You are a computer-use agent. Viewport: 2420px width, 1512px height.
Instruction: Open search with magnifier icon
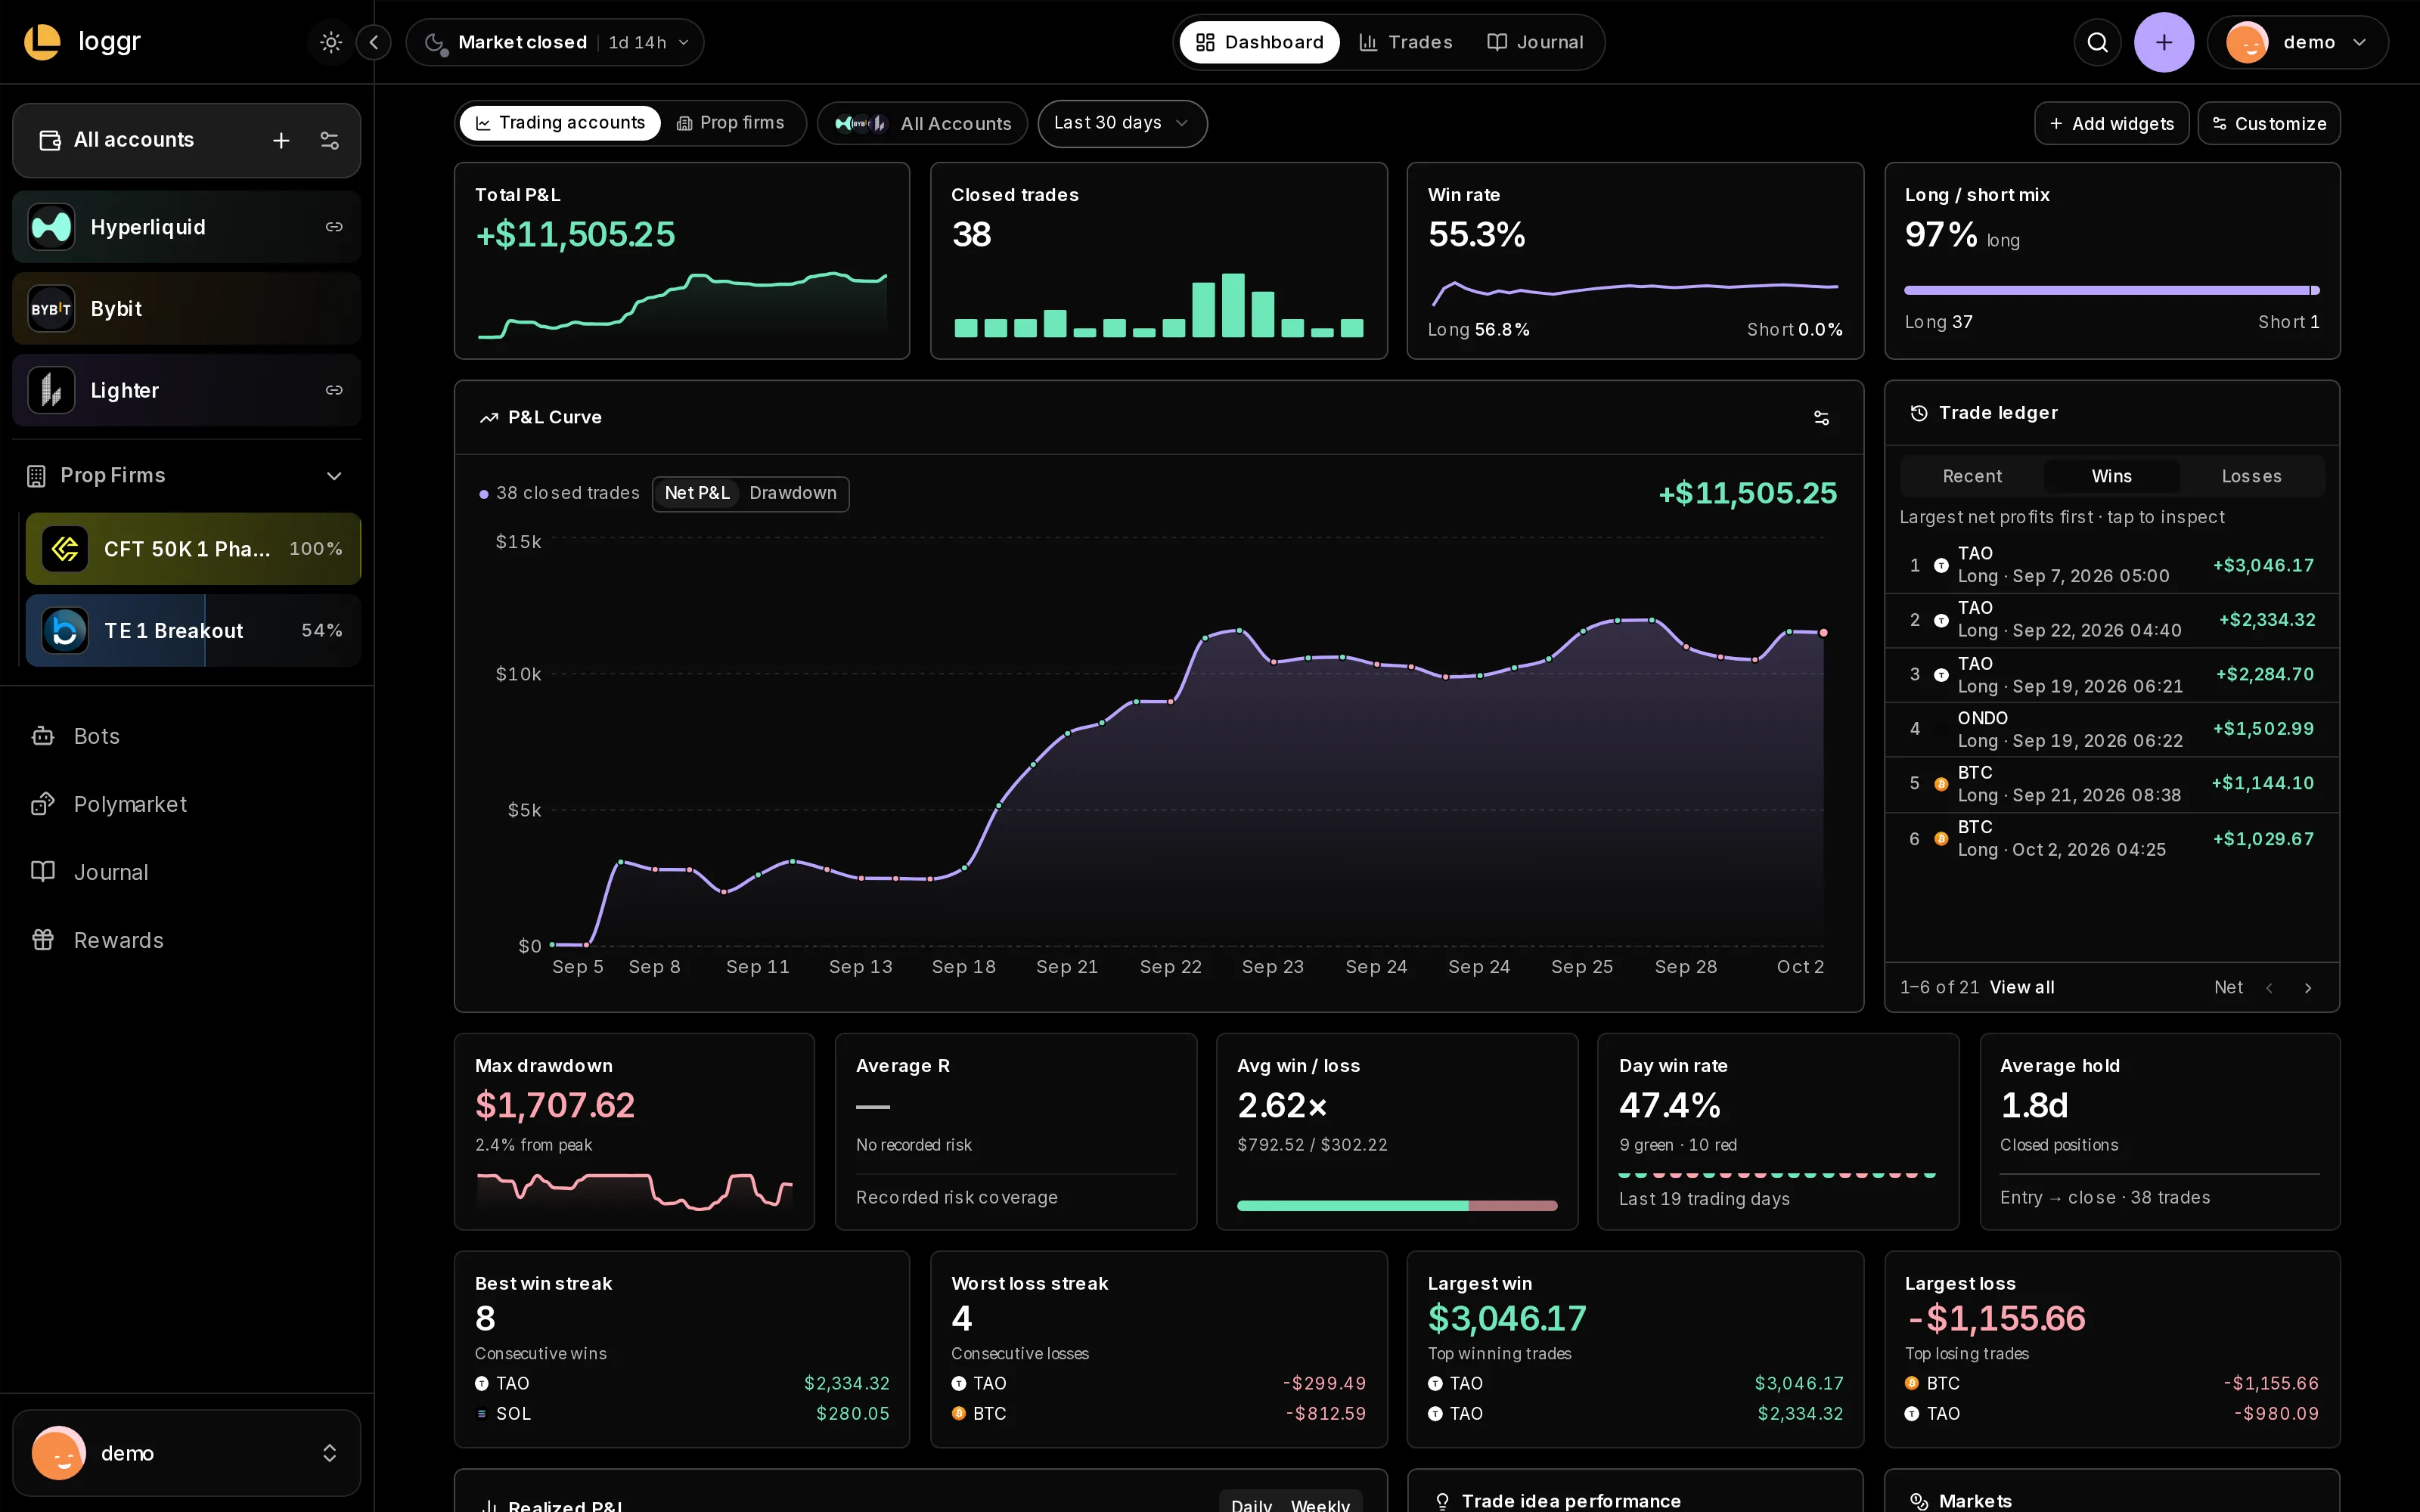coord(2098,42)
